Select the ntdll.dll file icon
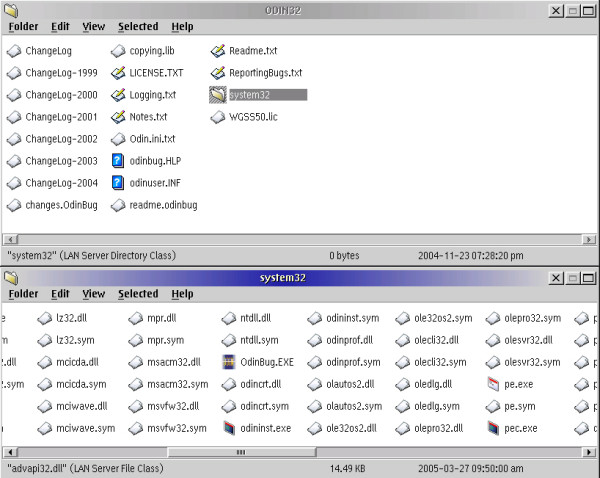The height and width of the screenshot is (478, 600). click(228, 318)
